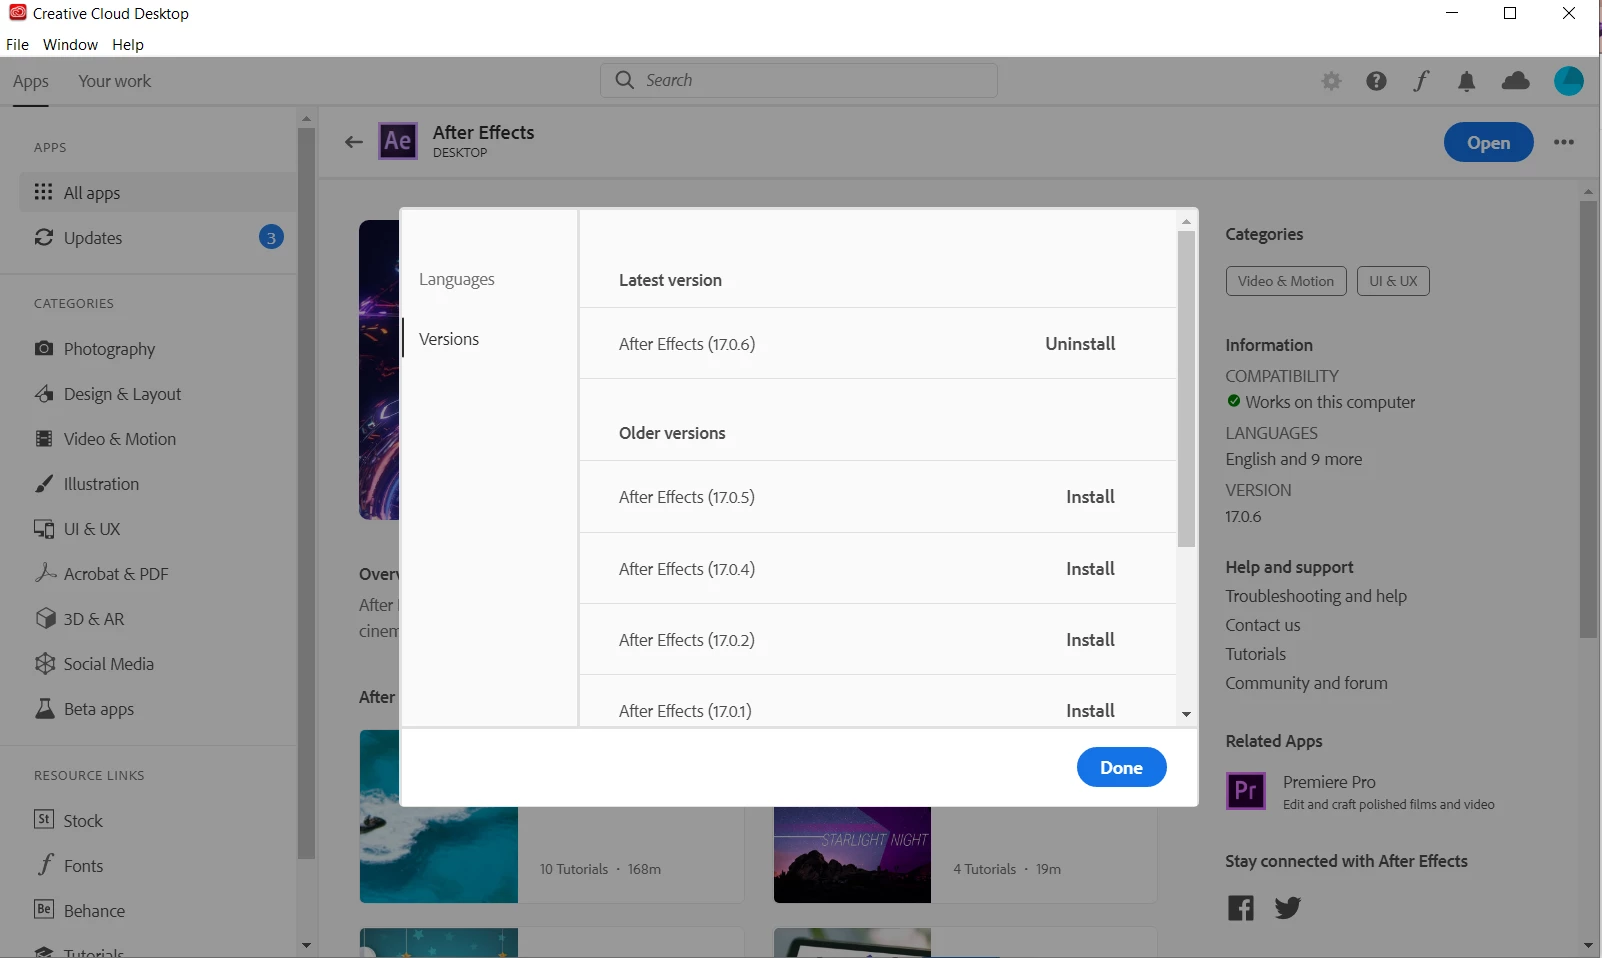Click the Photography camera icon
The image size is (1602, 958).
(x=44, y=348)
